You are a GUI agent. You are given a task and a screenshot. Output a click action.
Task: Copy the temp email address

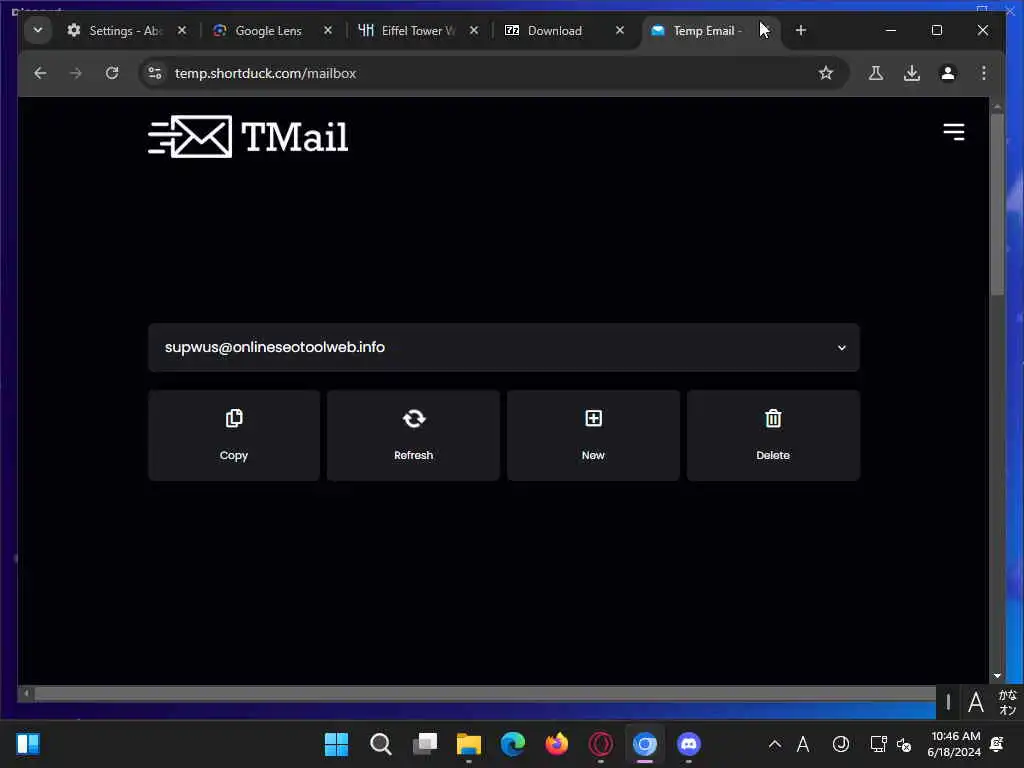234,436
